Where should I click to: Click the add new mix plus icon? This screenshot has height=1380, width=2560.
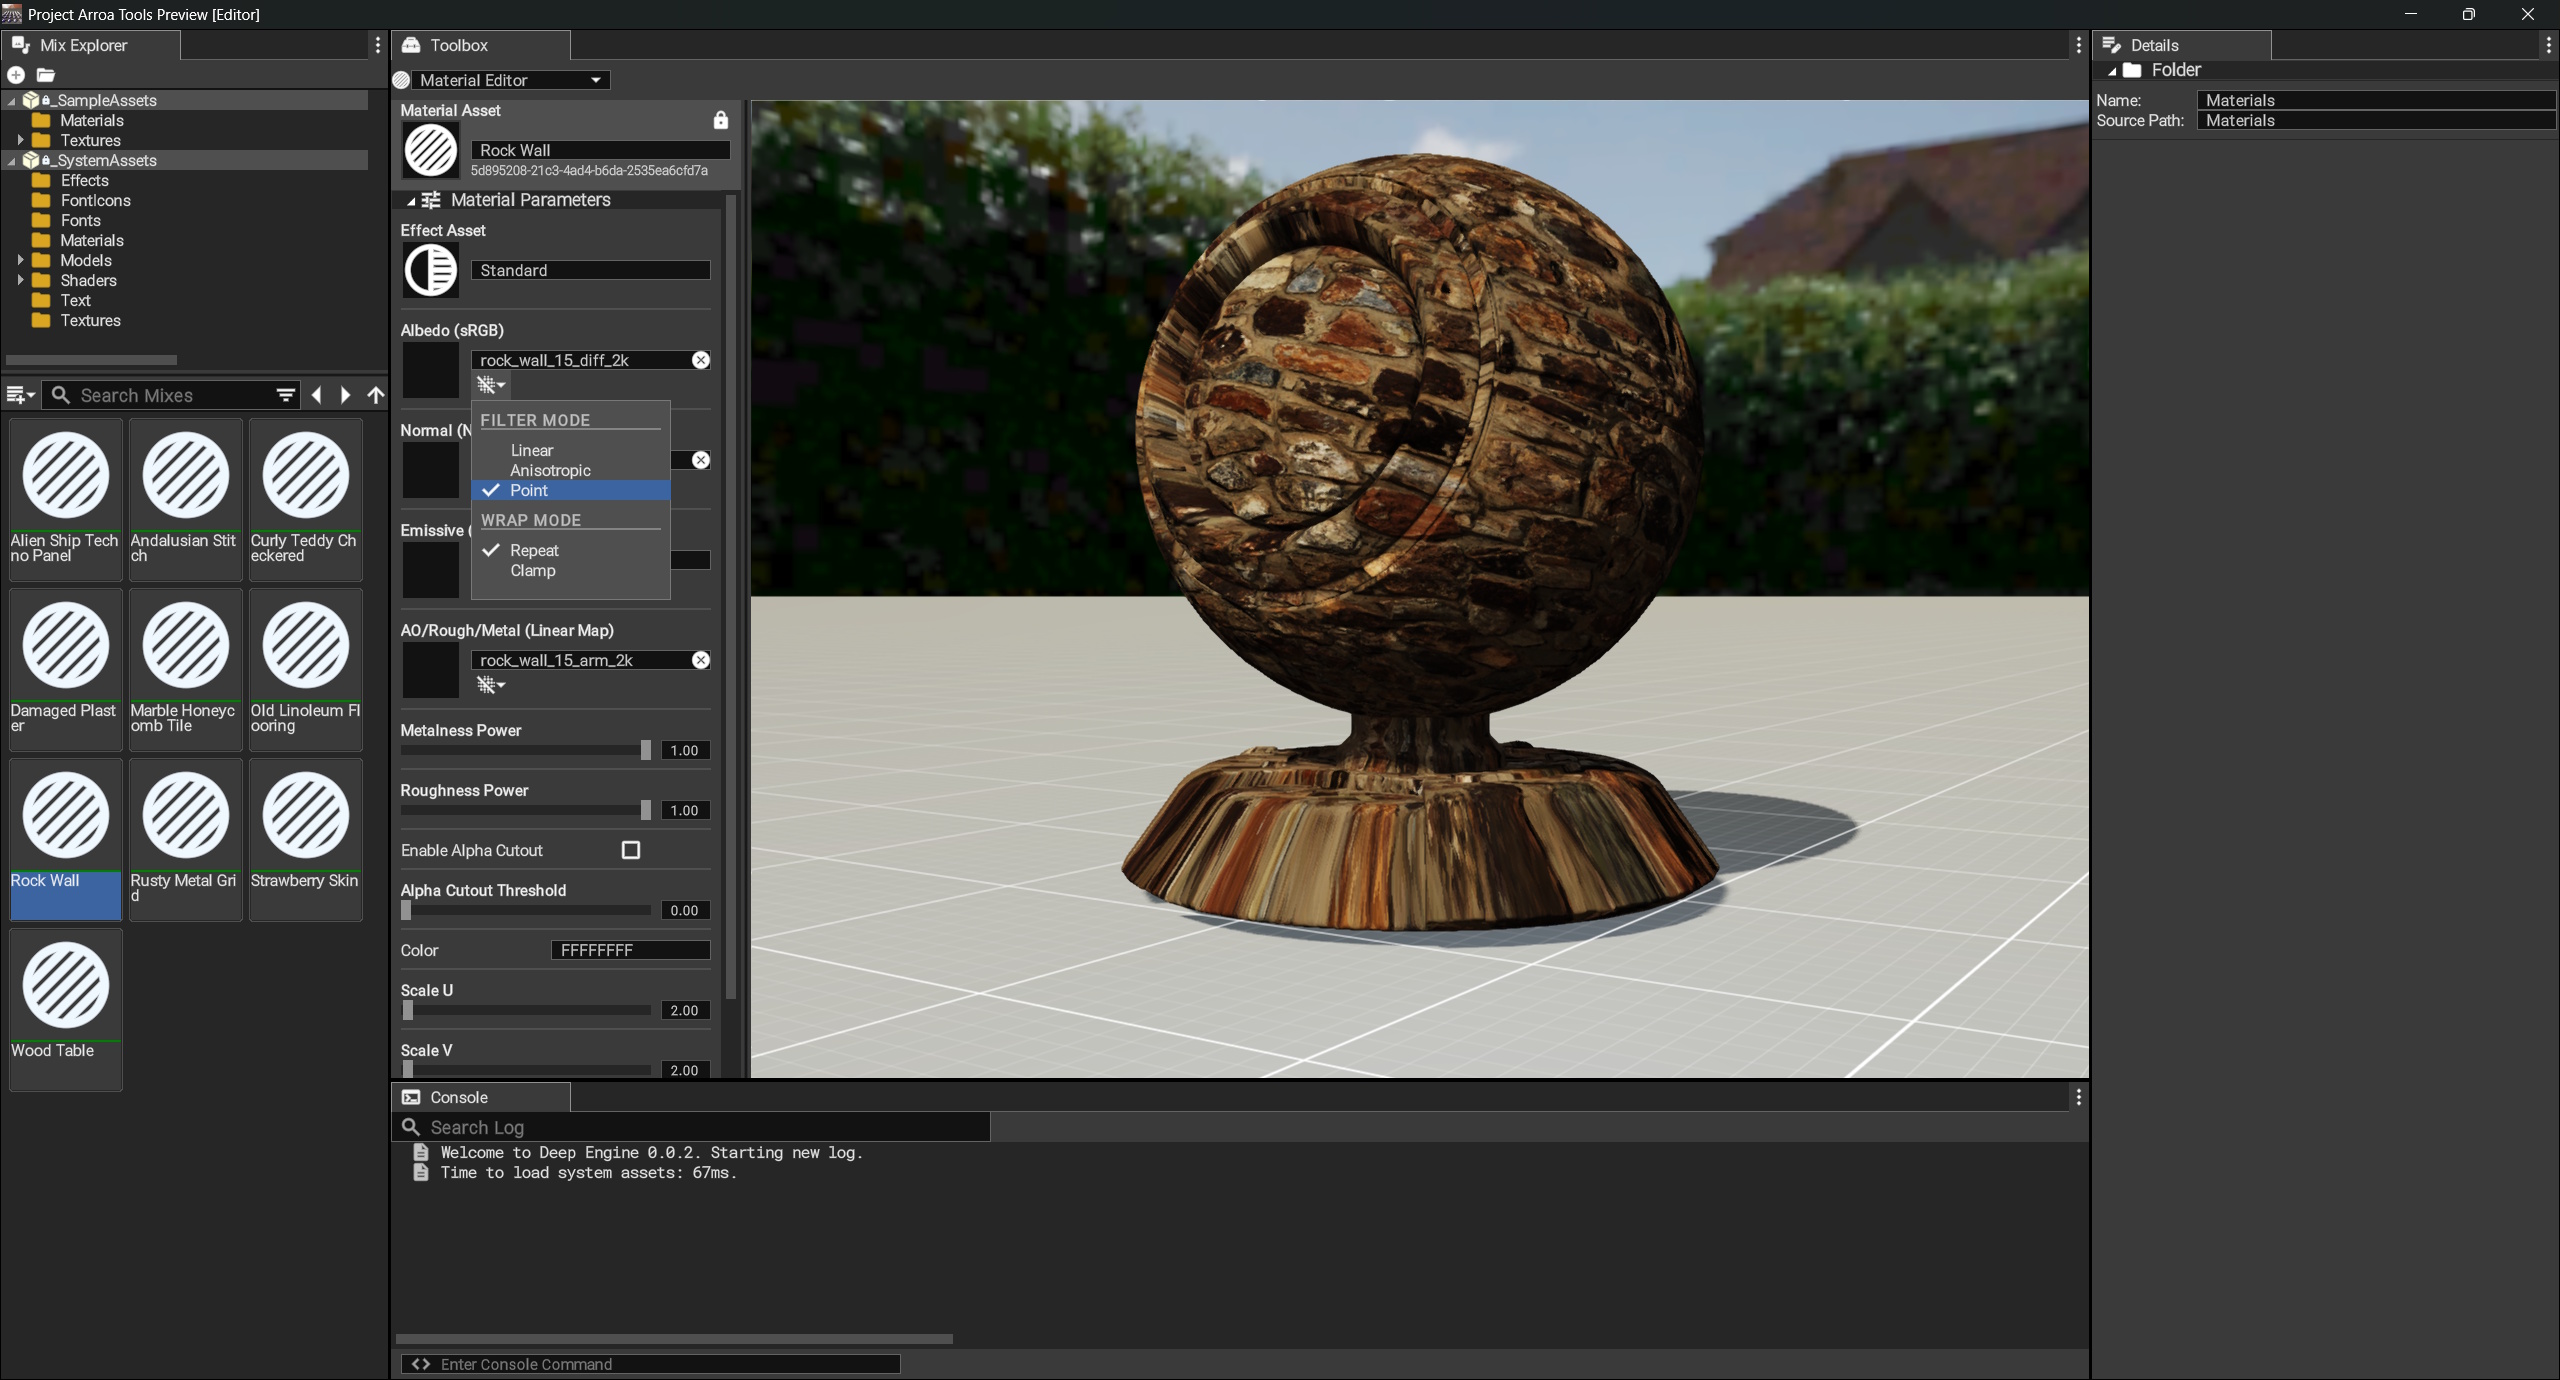click(x=16, y=75)
